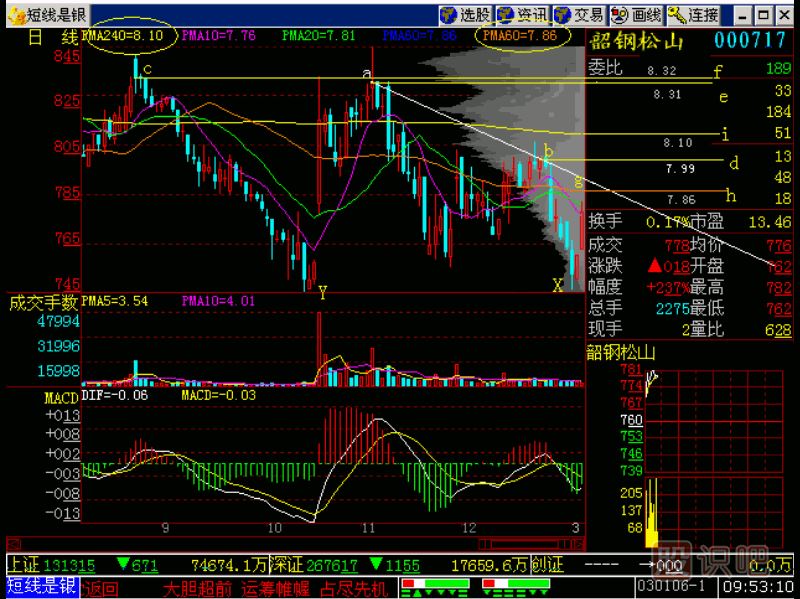This screenshot has width=800, height=599.
Task: Click the 韶钢松山 stock name header
Action: (x=636, y=40)
